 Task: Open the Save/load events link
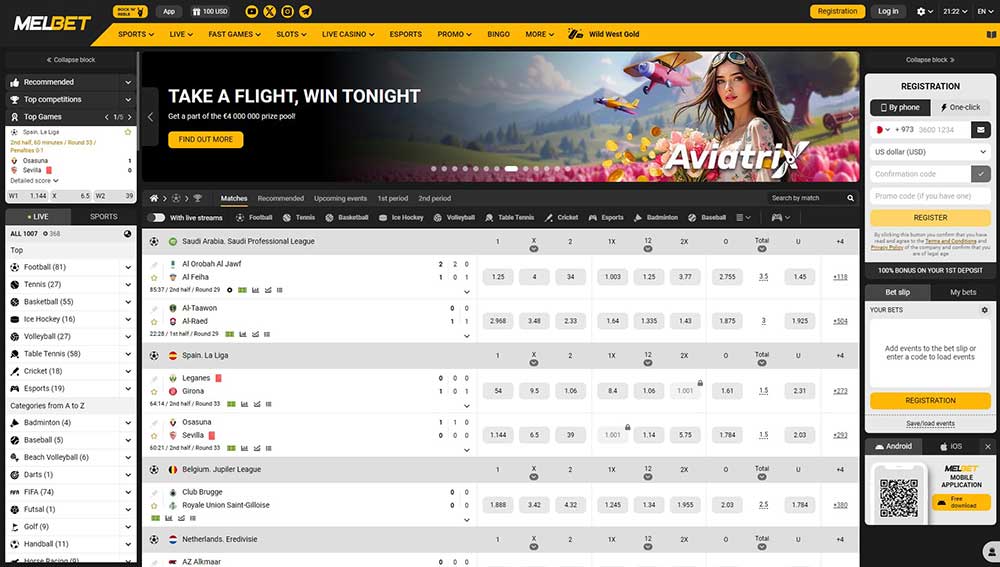point(930,423)
